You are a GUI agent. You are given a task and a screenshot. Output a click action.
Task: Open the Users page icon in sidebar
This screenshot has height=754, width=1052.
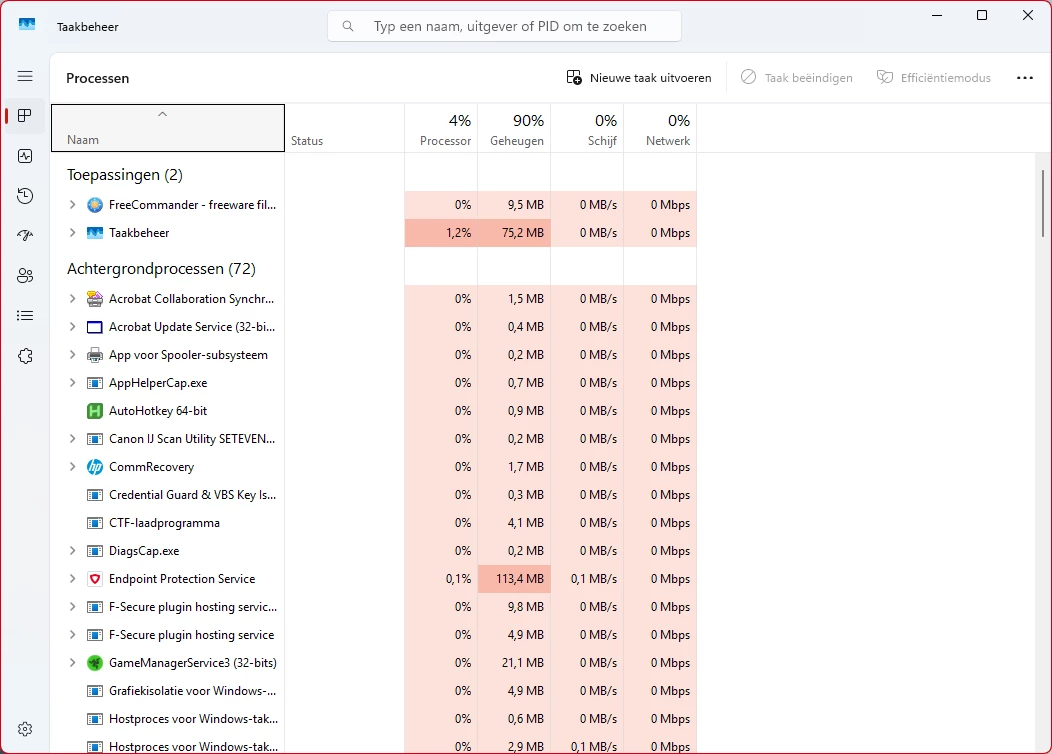click(25, 276)
